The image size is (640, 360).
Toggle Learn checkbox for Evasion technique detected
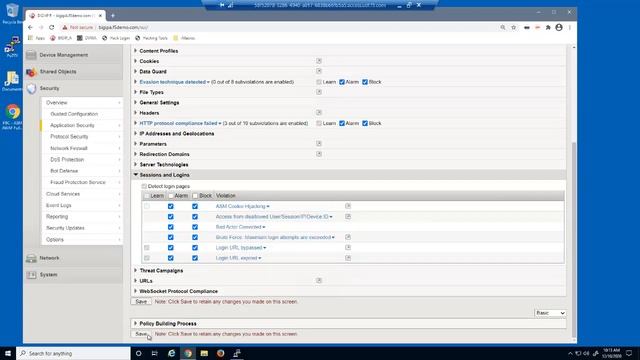point(319,82)
